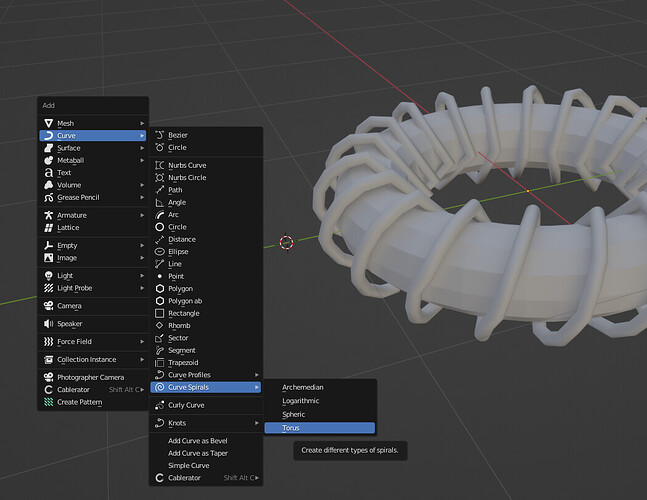Screen dimensions: 647x500
Task: Click the Create Pattern icon
Action: (x=49, y=402)
